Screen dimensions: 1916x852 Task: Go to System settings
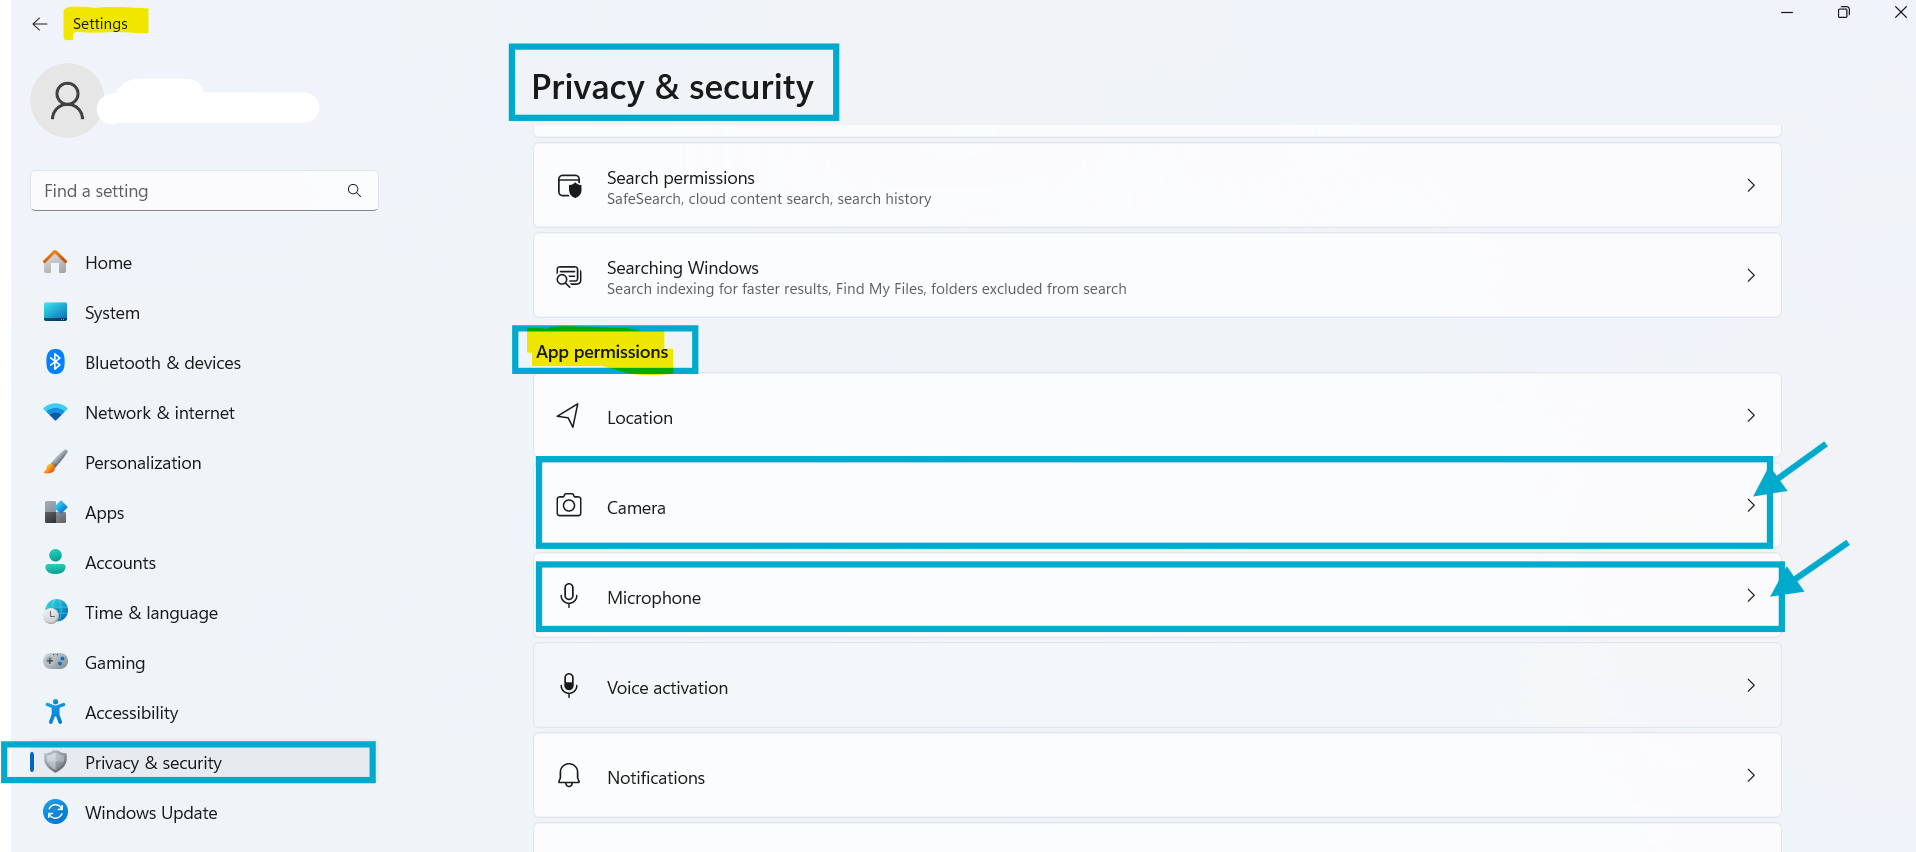112,313
